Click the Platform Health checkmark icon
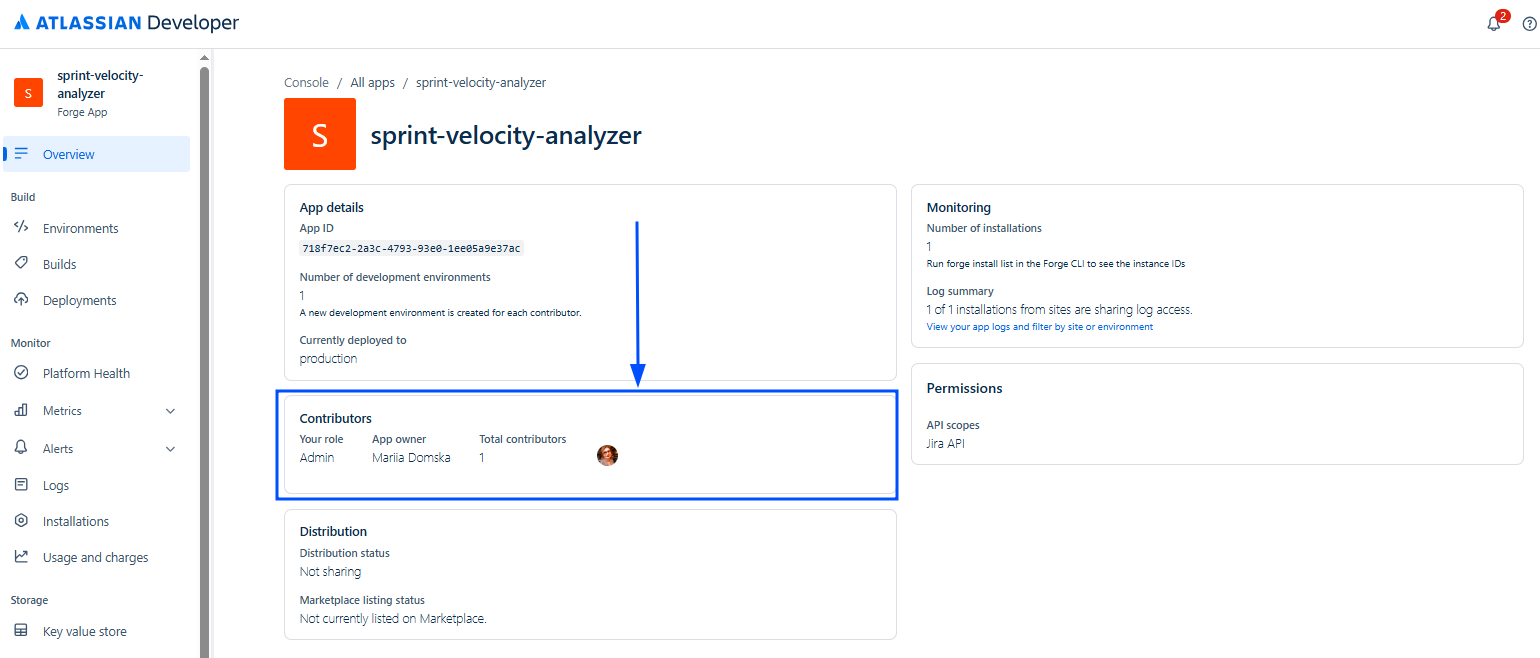Viewport: 1540px width, 658px height. click(21, 373)
